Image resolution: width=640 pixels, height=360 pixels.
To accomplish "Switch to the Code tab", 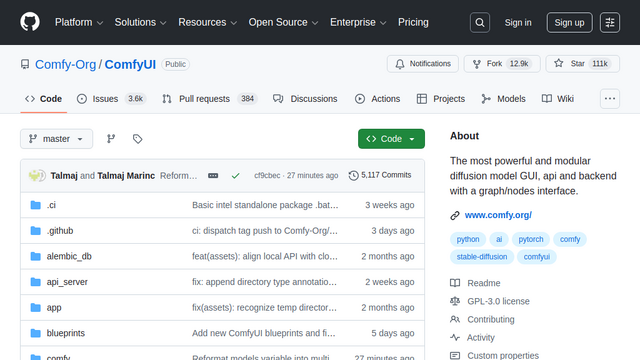I will [x=43, y=99].
